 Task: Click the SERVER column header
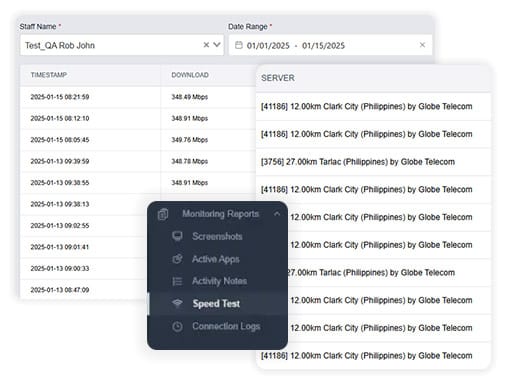click(x=278, y=78)
